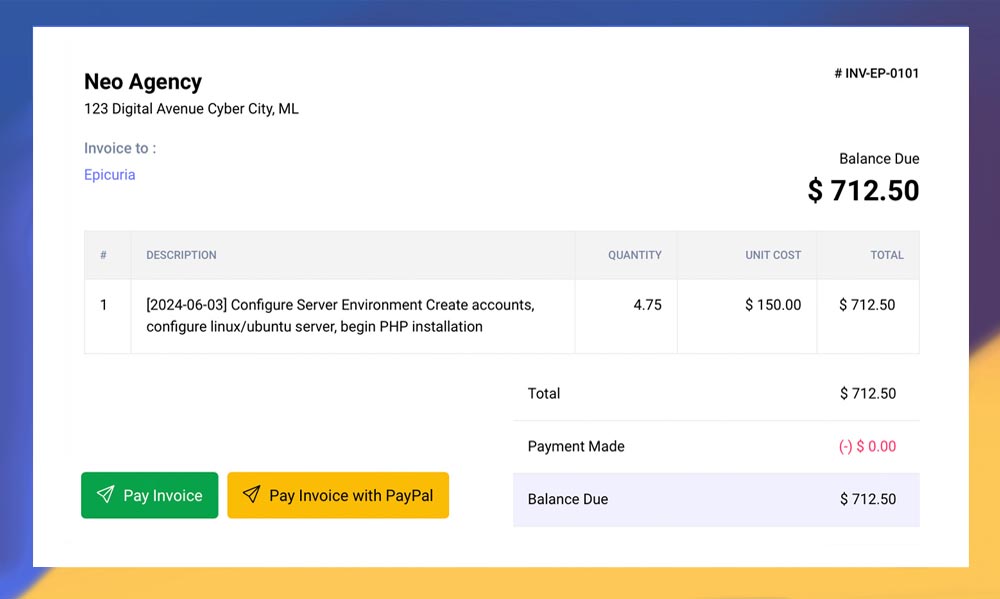Click the $ 150.00 unit cost cell
Image resolution: width=1000 pixels, height=599 pixels.
(x=773, y=305)
